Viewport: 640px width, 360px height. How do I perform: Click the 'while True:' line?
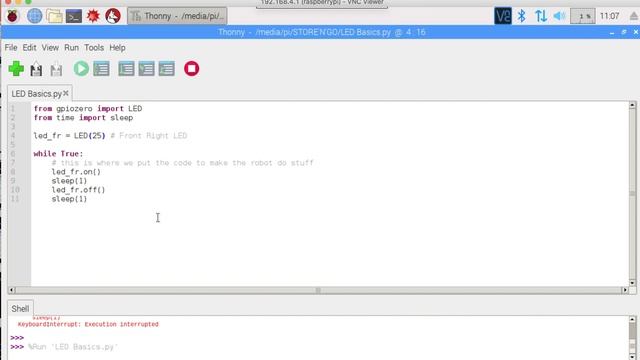click(x=58, y=154)
